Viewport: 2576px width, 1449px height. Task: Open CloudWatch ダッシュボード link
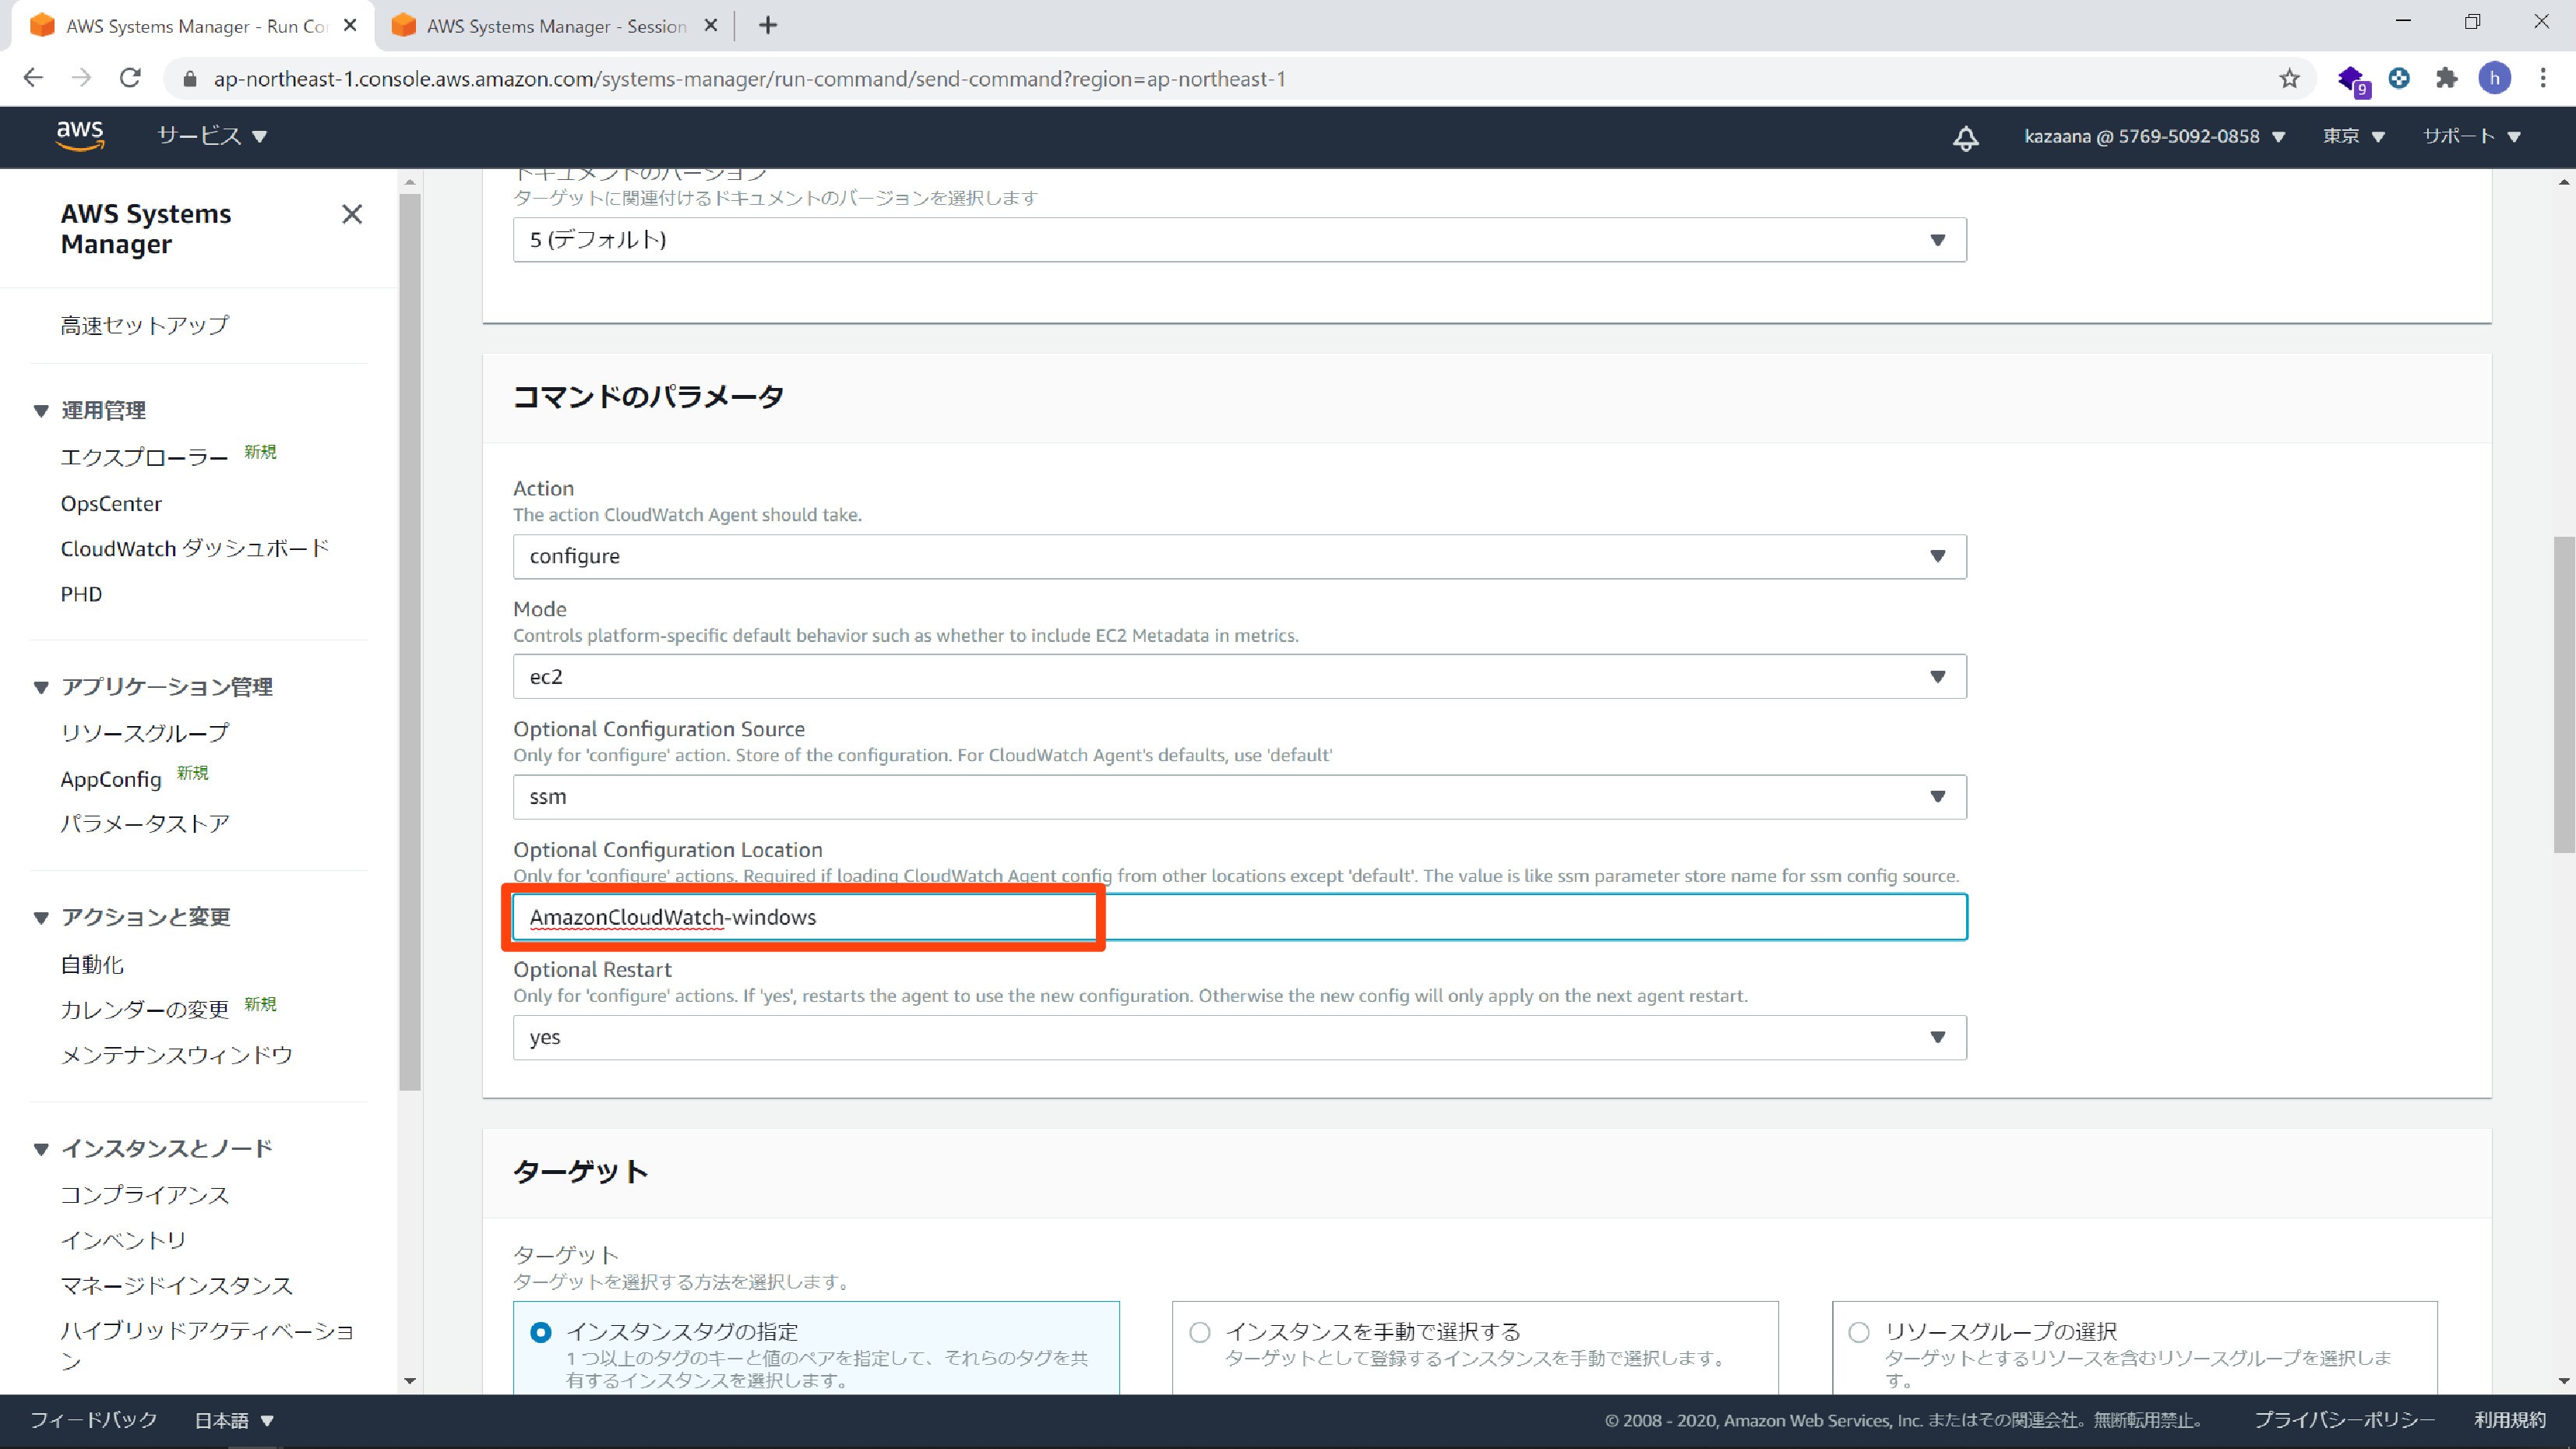(x=195, y=548)
